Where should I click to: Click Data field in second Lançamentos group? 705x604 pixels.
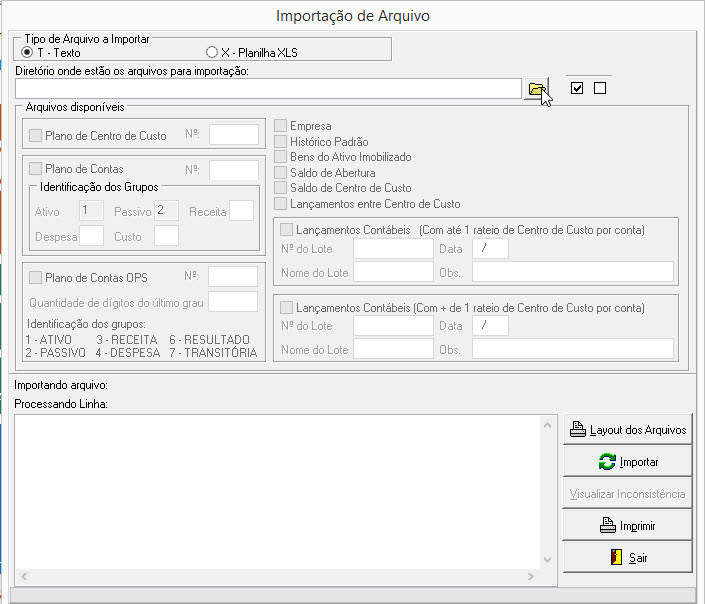491,326
